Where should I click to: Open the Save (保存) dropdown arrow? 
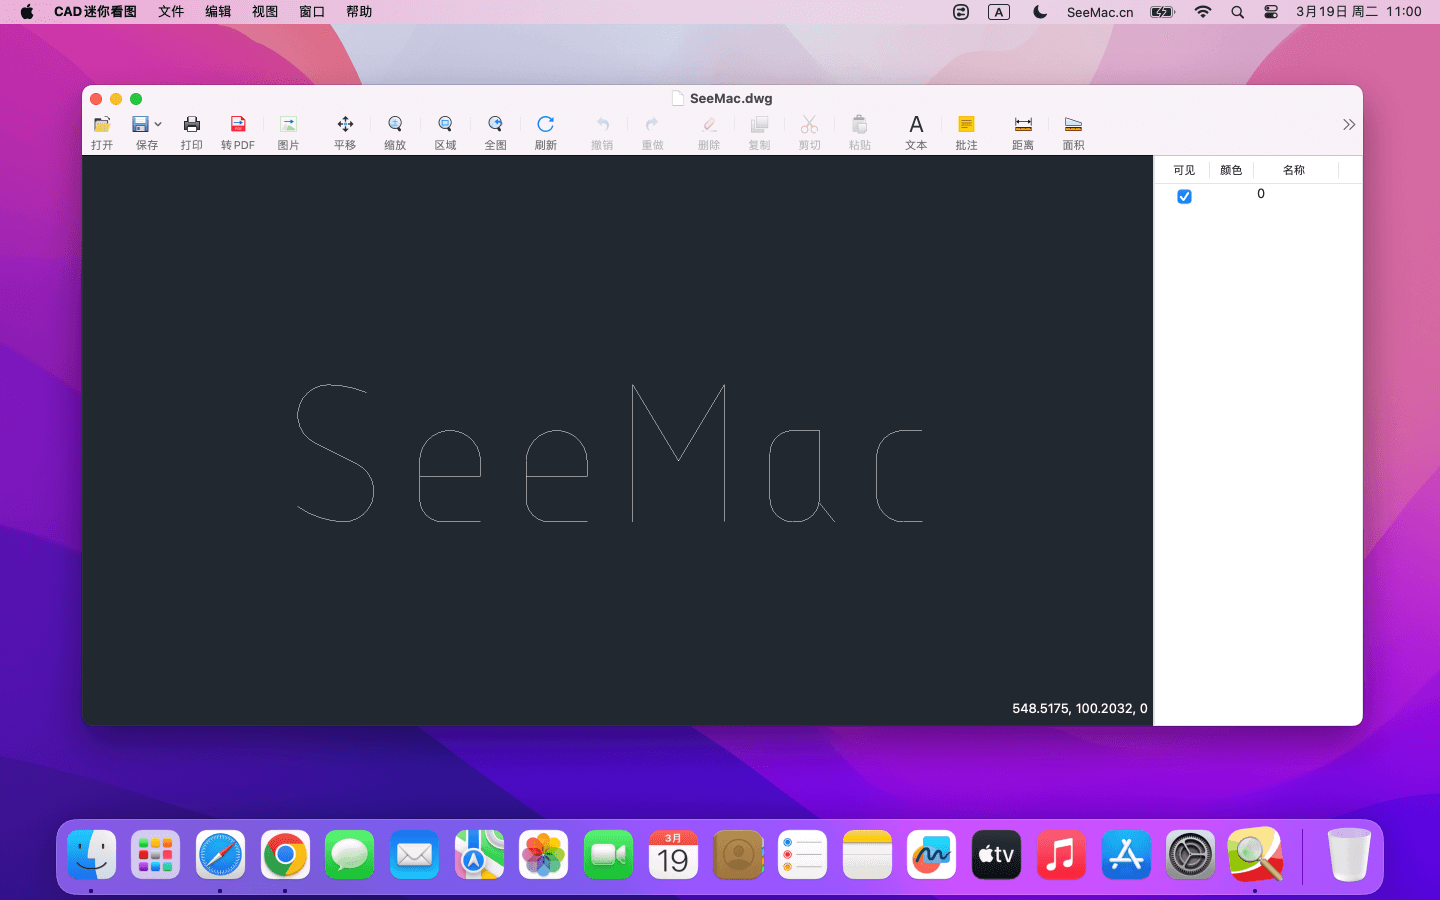click(158, 125)
